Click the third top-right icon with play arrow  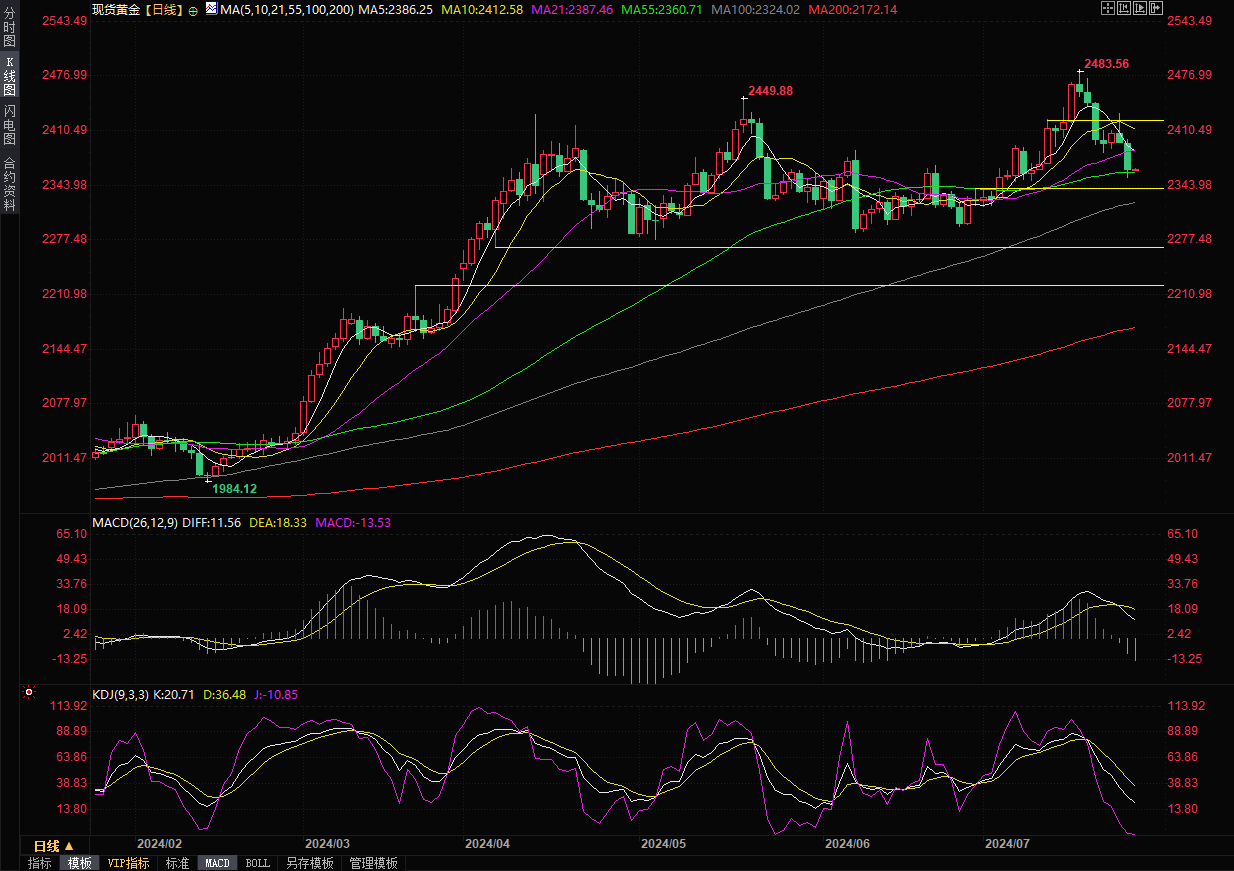[x=1140, y=8]
